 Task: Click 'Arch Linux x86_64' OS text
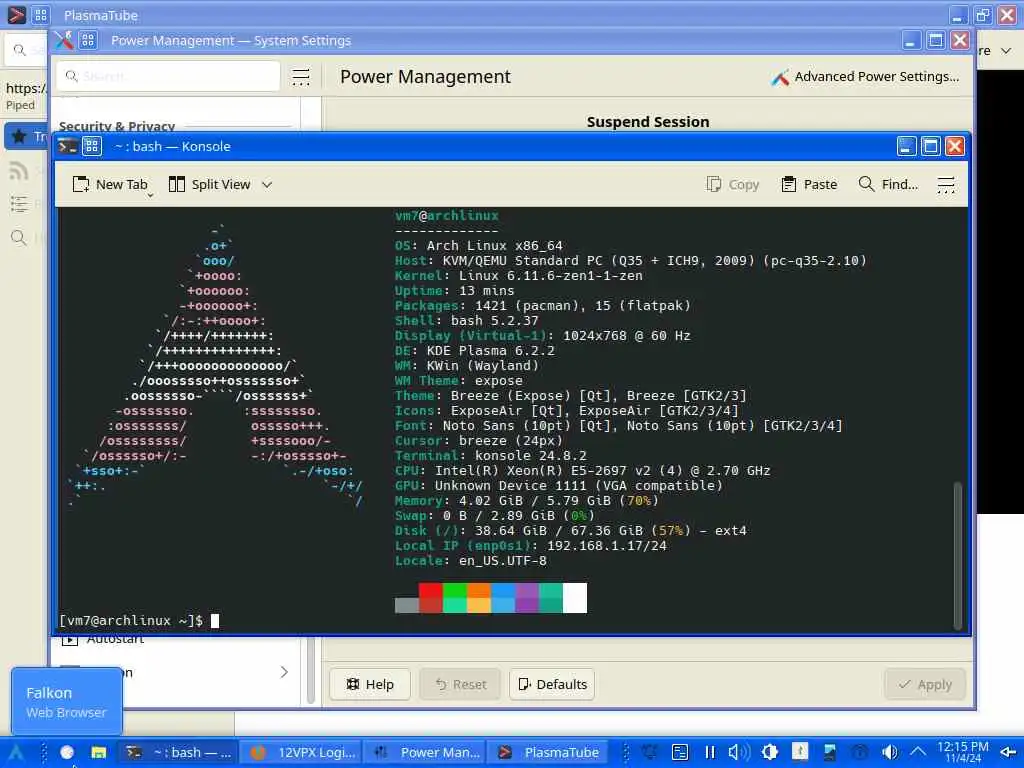[x=494, y=246]
